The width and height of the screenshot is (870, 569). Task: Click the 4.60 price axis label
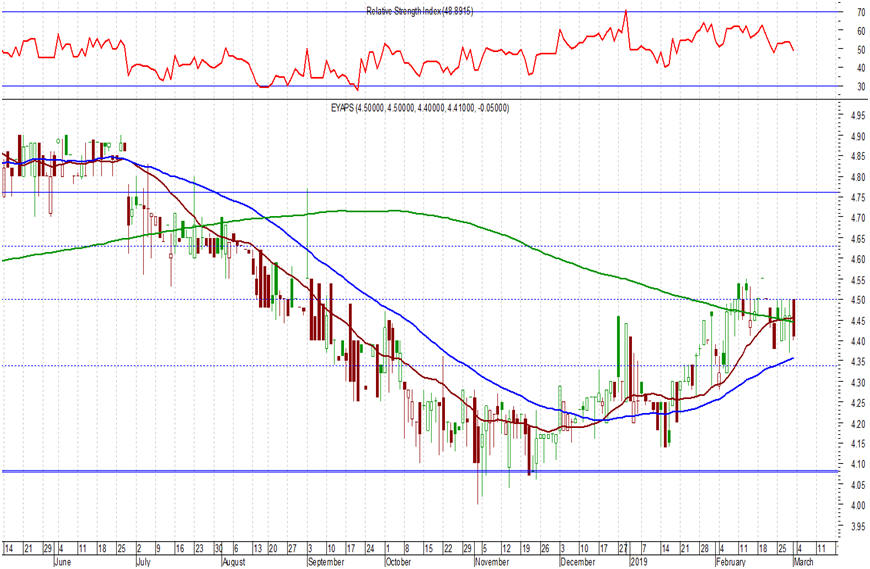(x=858, y=259)
